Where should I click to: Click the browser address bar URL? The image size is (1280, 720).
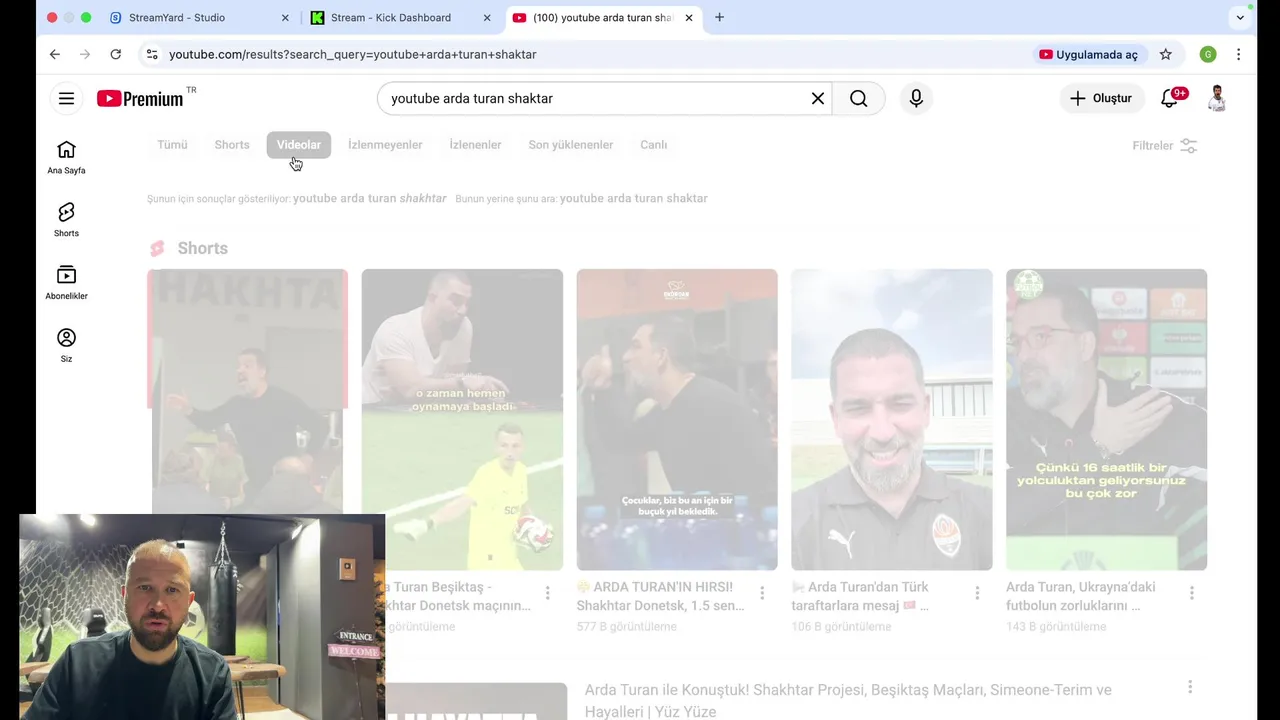click(x=352, y=54)
